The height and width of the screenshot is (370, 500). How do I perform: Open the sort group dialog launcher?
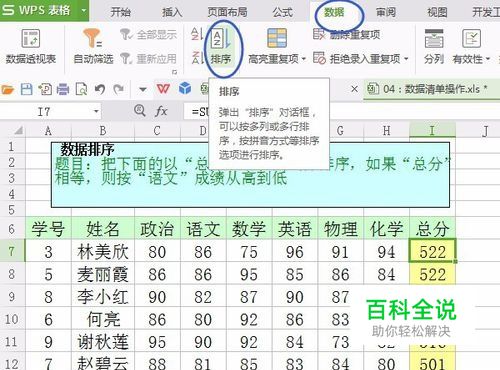tap(174, 72)
